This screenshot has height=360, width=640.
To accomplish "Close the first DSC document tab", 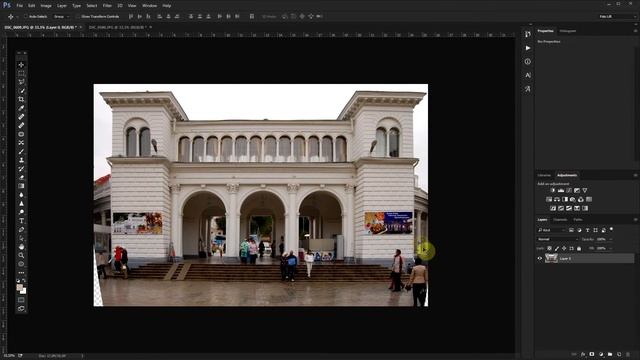I will (81, 27).
